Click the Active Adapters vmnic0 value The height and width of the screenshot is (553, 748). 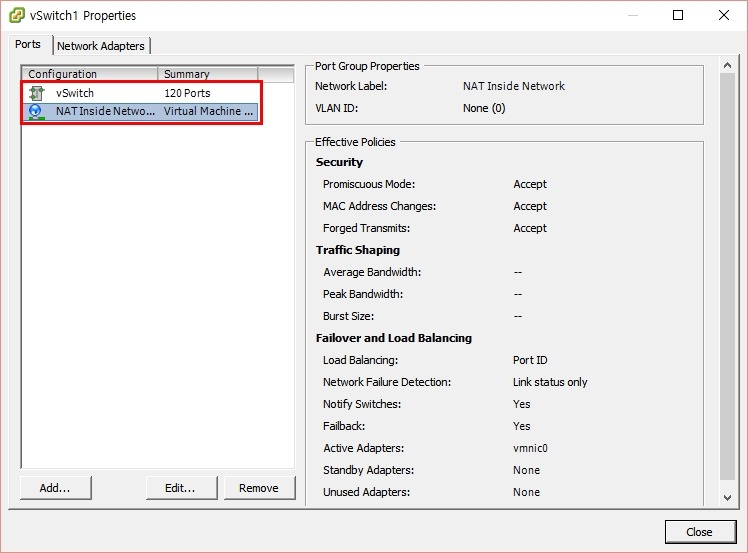pos(530,448)
